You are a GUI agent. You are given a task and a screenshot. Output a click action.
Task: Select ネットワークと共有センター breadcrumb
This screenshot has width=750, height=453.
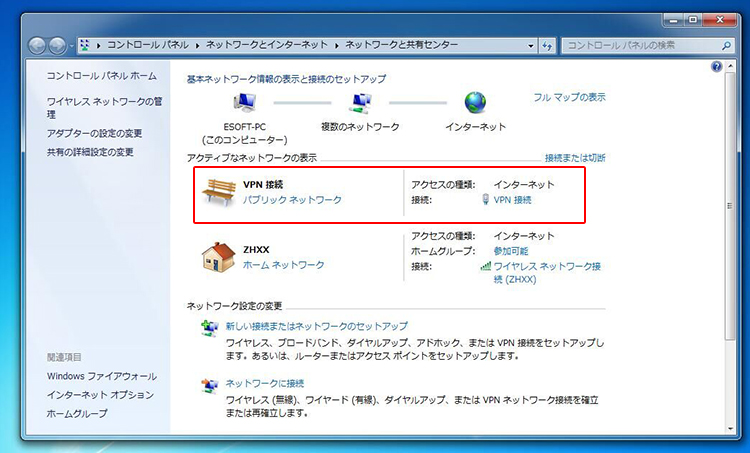pyautogui.click(x=401, y=45)
